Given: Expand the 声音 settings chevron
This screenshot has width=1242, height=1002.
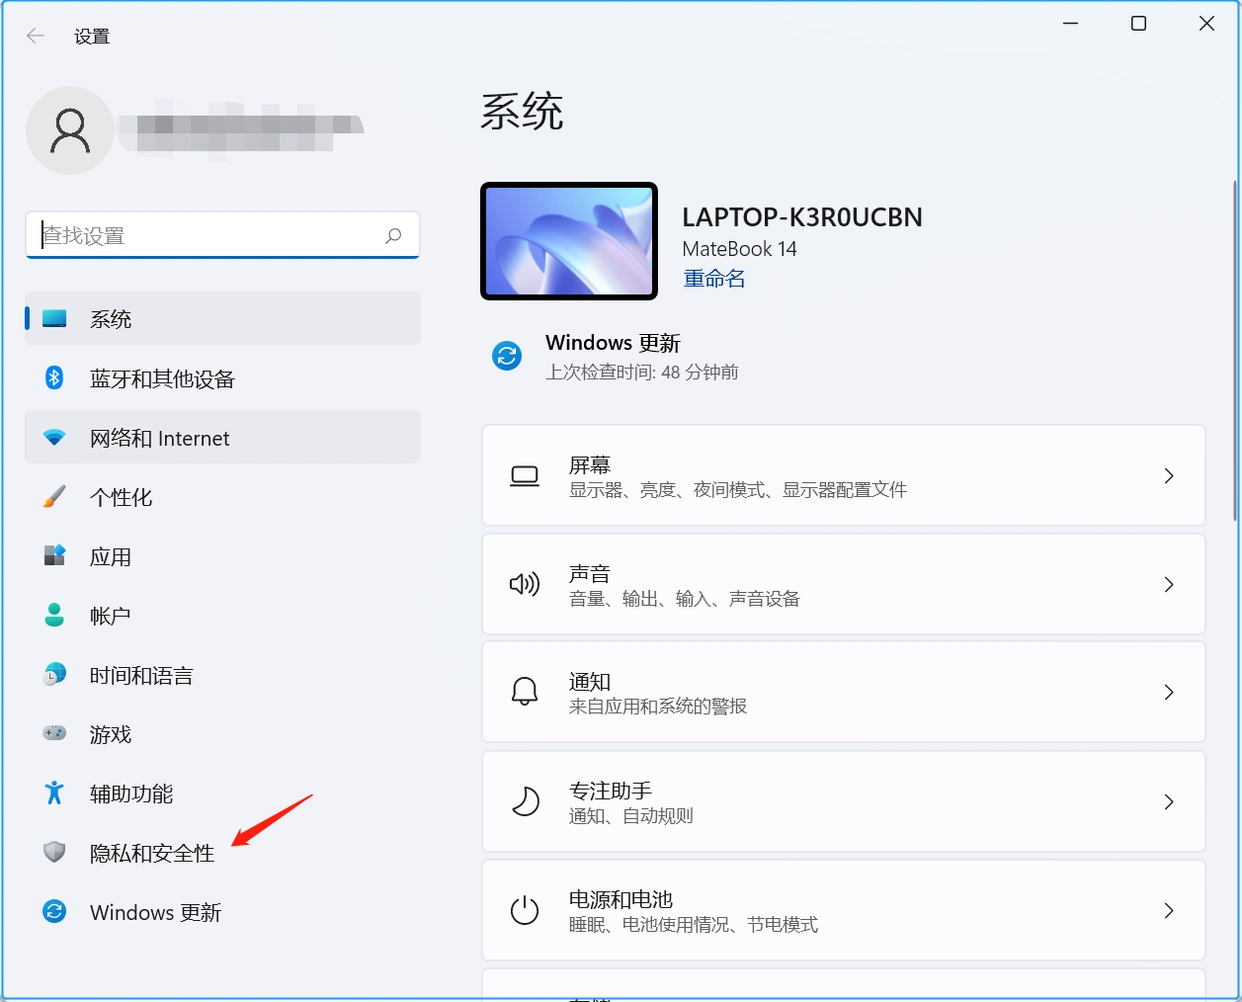Looking at the screenshot, I should tap(1168, 585).
